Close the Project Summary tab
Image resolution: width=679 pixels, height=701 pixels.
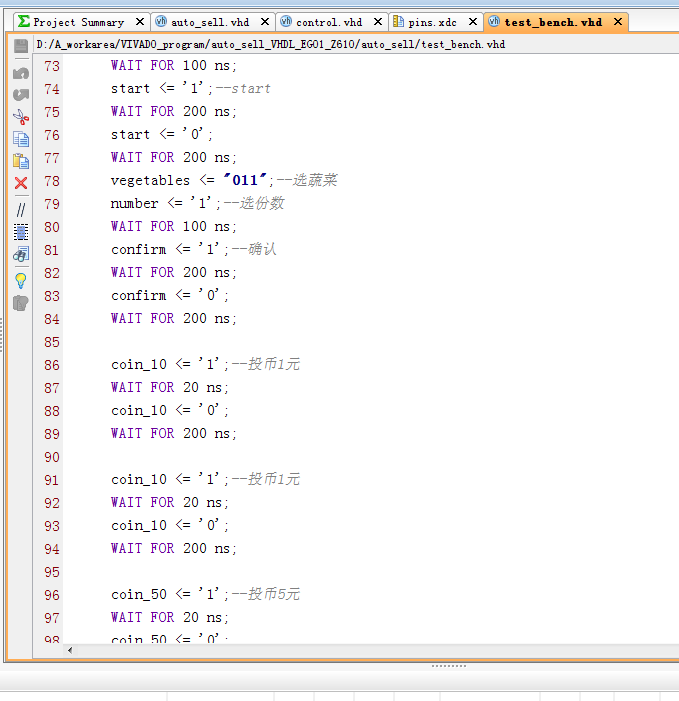(x=139, y=22)
